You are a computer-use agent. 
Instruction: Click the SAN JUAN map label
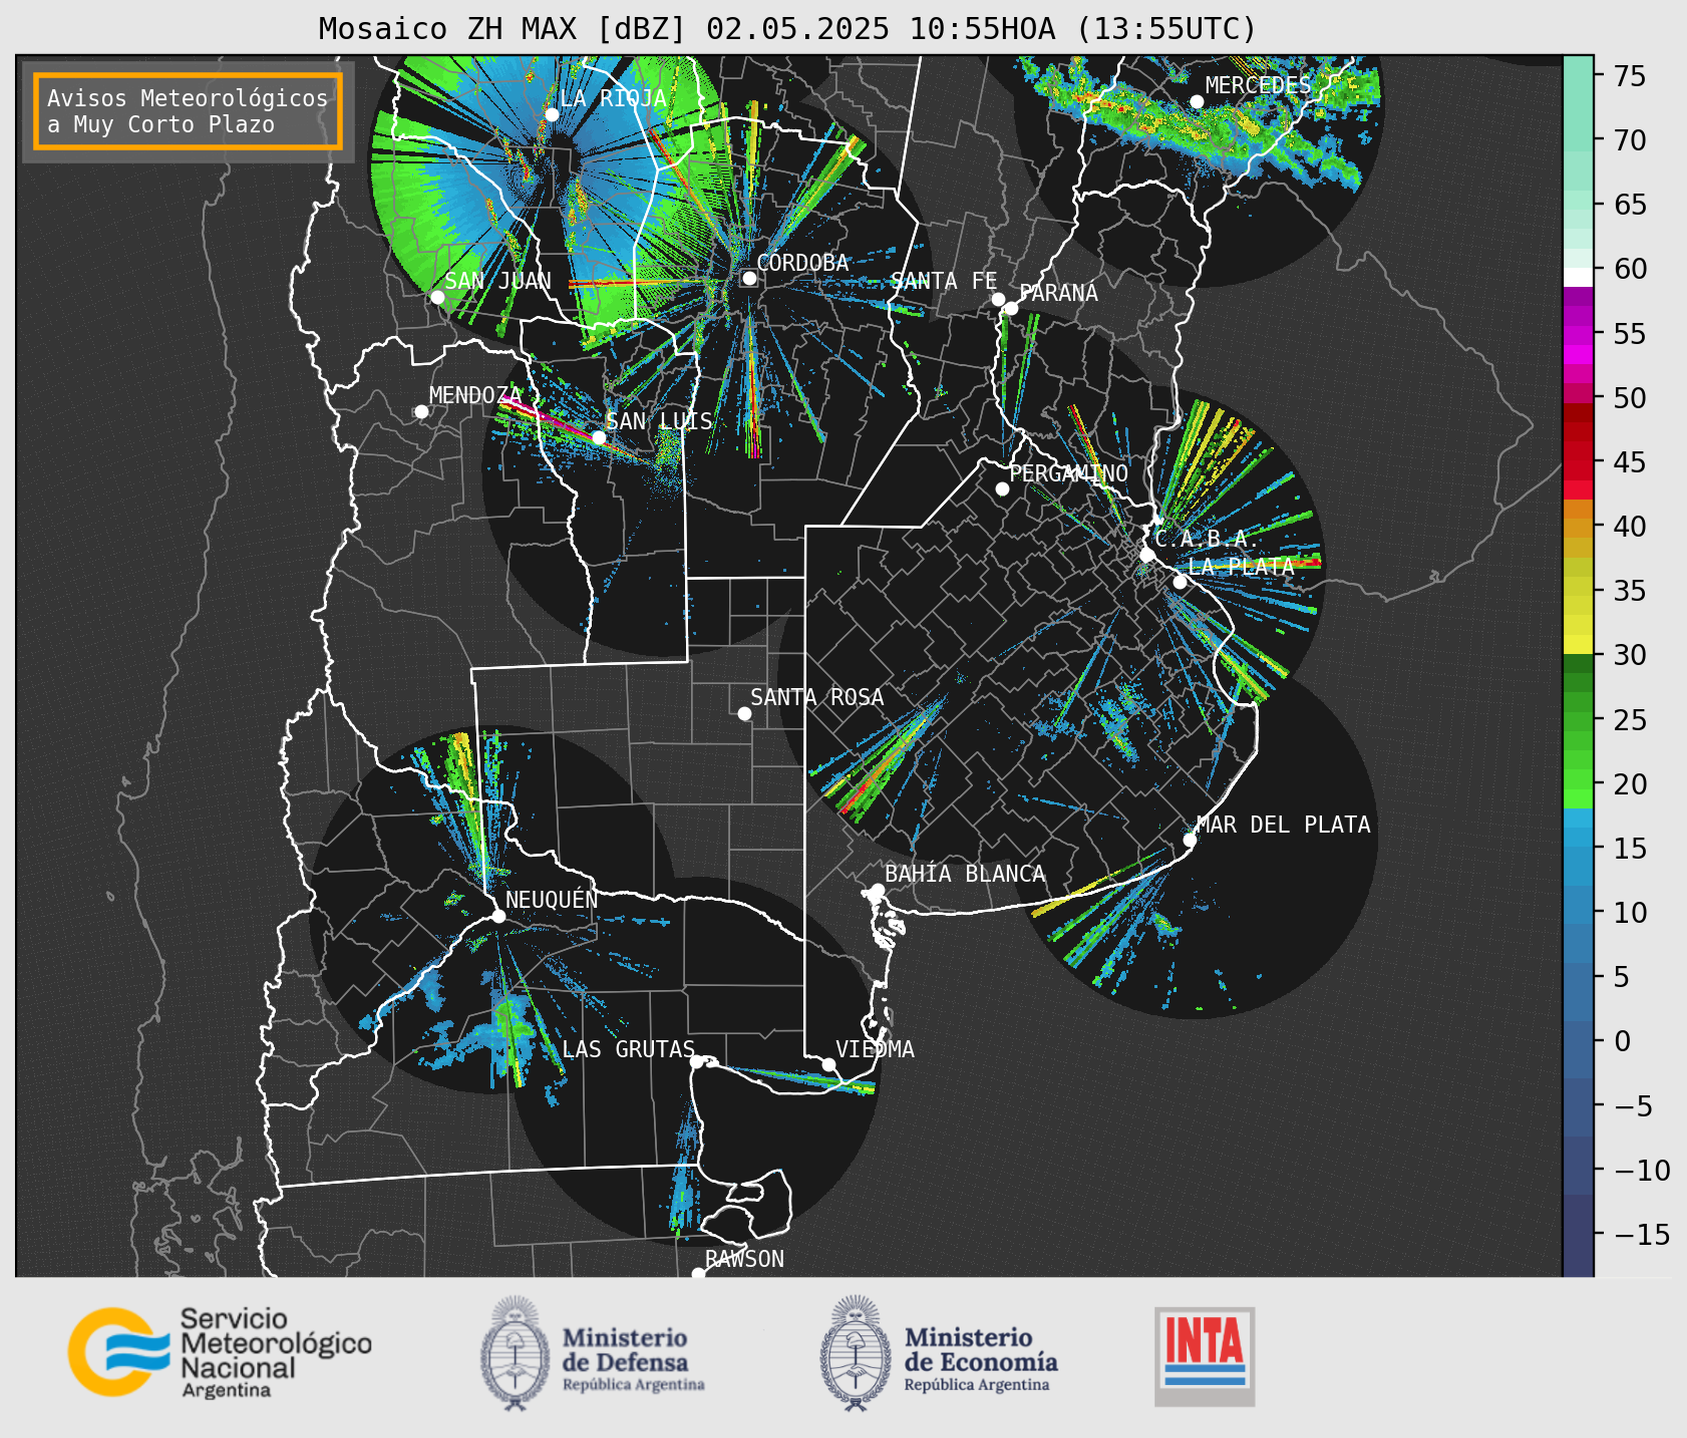(498, 281)
